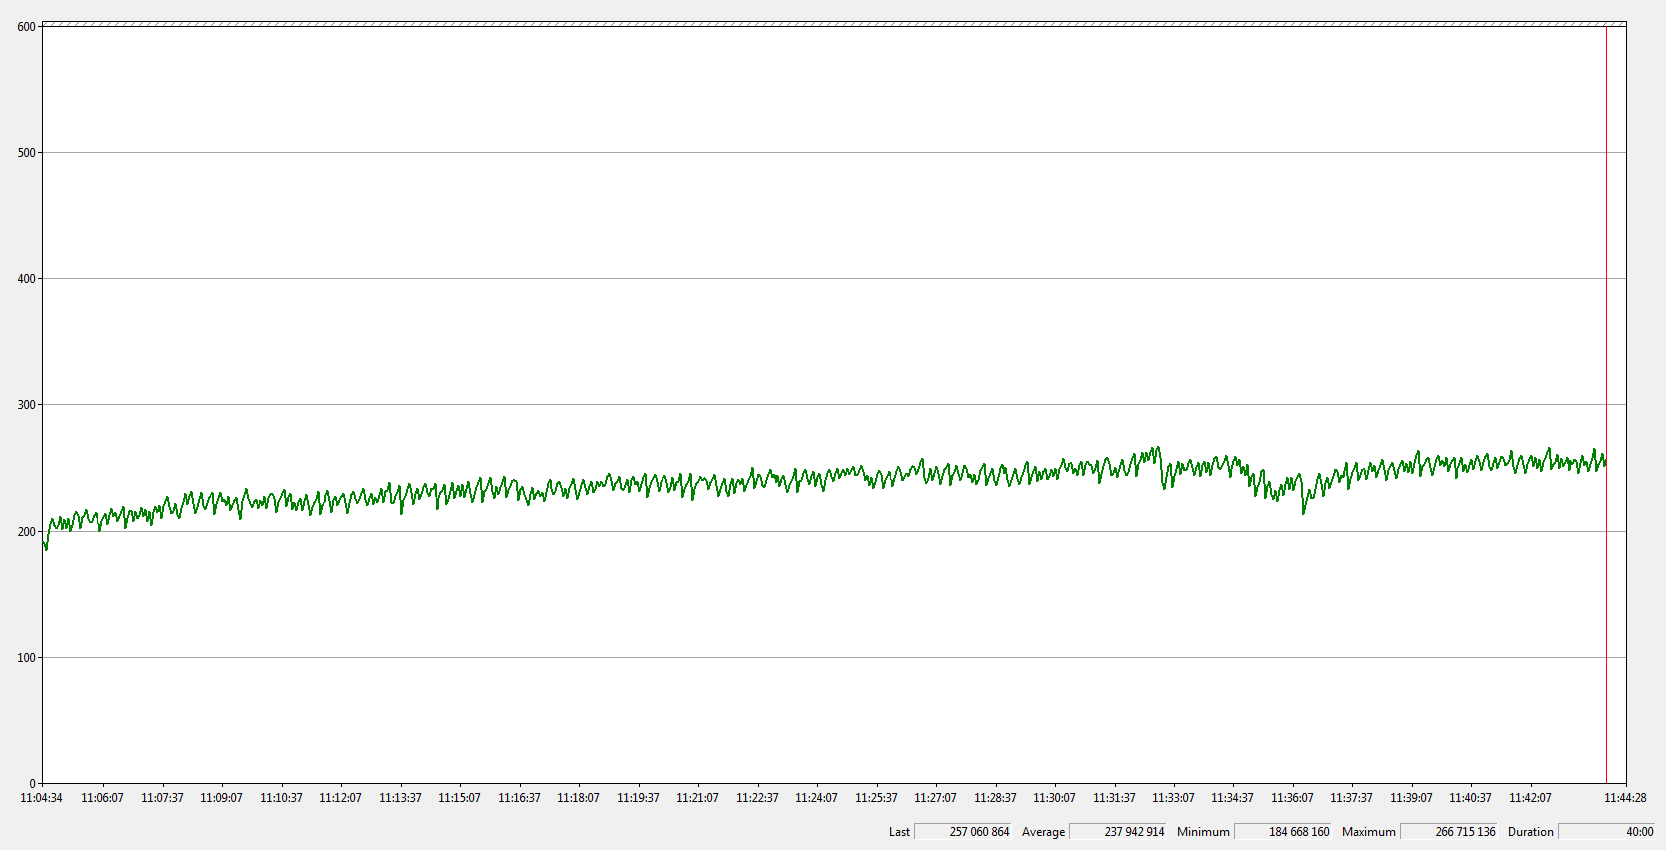Click the 11:21:07 time axis label
1666x850 pixels.
tap(697, 798)
